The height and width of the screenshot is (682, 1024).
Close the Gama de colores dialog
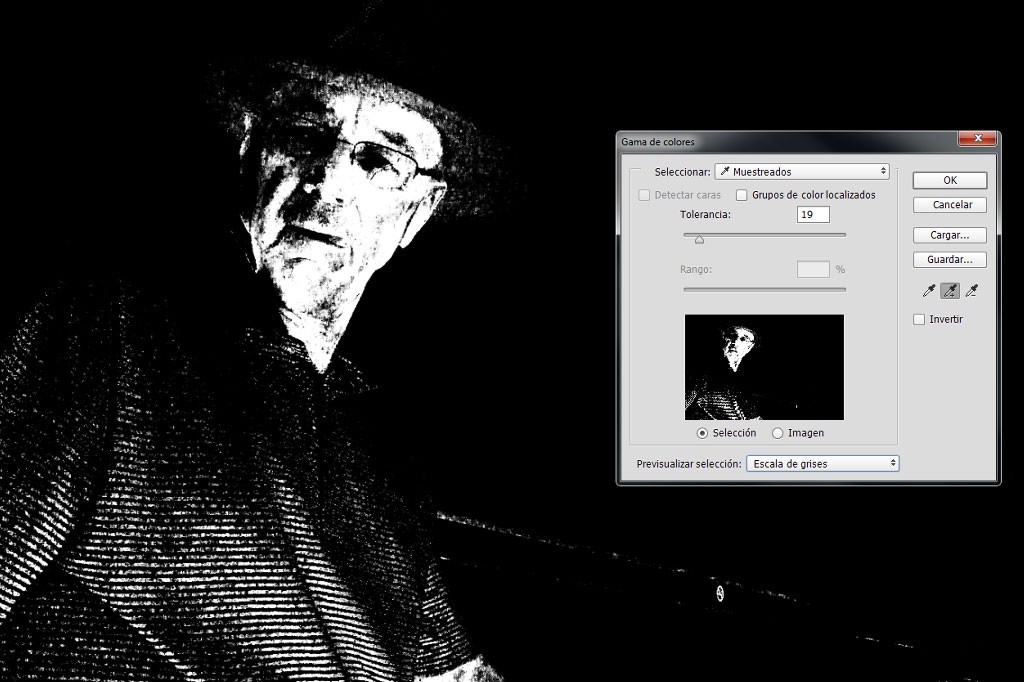[x=978, y=138]
